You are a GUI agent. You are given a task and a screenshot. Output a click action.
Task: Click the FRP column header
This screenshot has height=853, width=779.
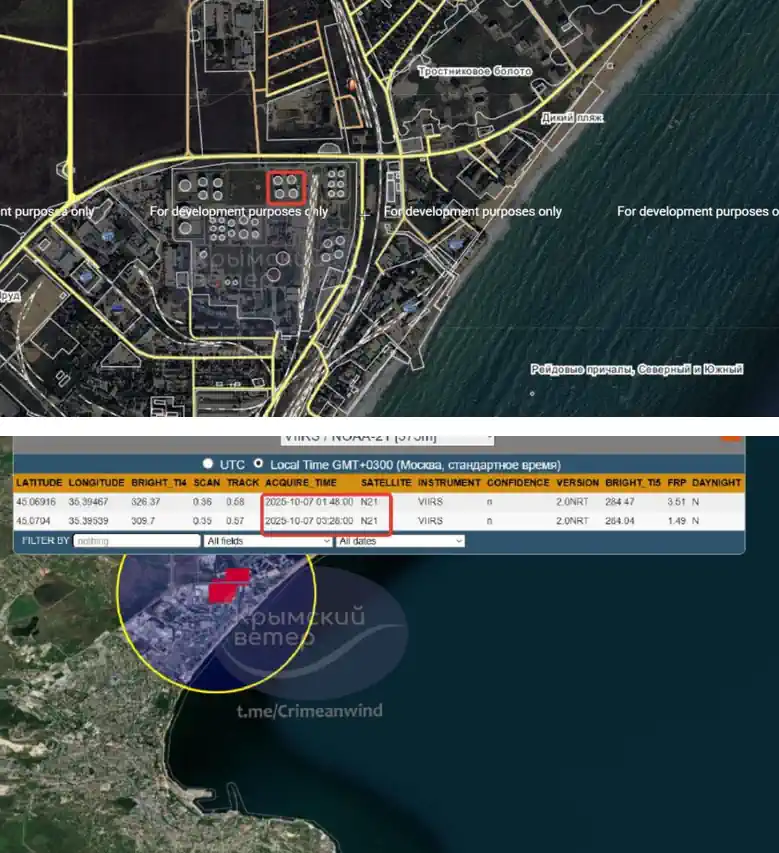click(x=676, y=483)
